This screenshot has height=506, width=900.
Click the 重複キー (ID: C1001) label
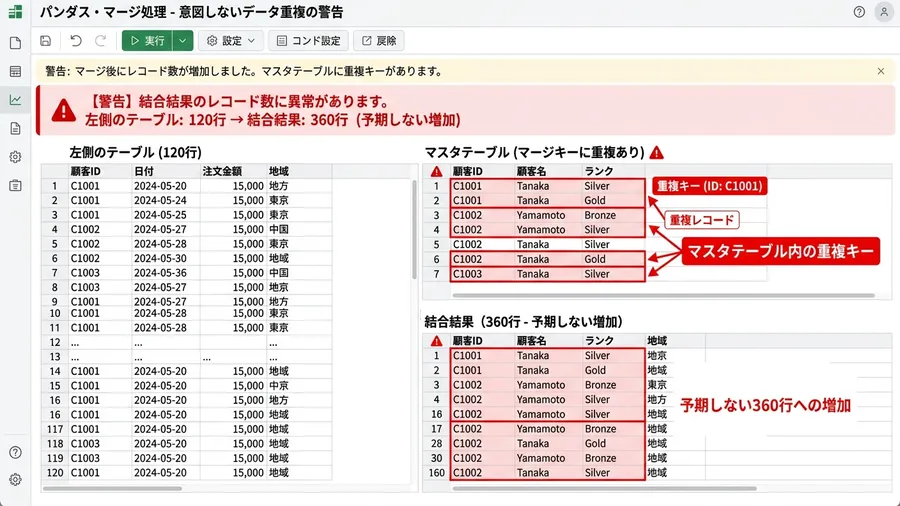coord(710,186)
